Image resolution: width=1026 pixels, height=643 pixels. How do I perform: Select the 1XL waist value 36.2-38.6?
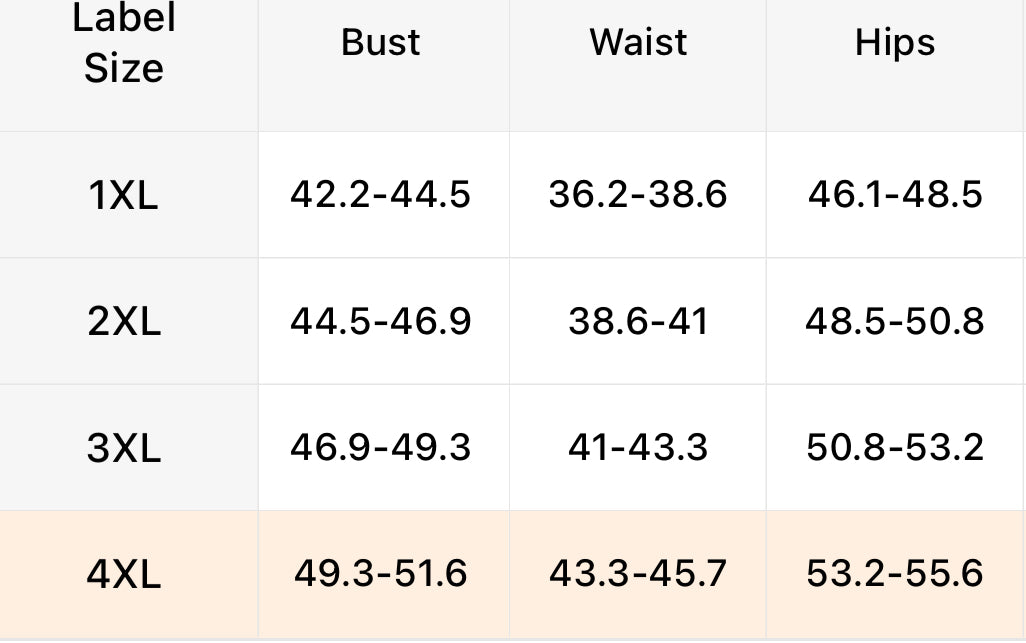coord(638,195)
